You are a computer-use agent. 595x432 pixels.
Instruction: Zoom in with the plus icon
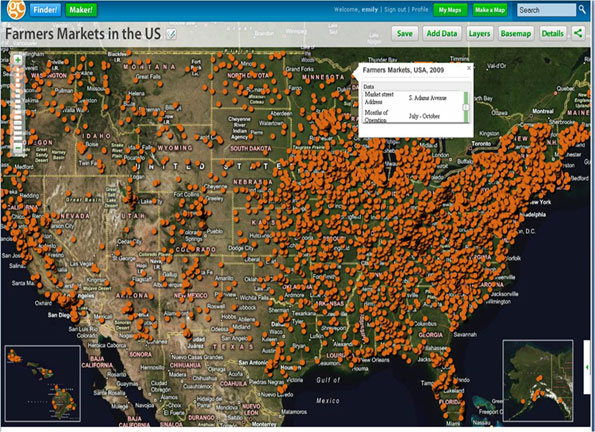[x=18, y=60]
